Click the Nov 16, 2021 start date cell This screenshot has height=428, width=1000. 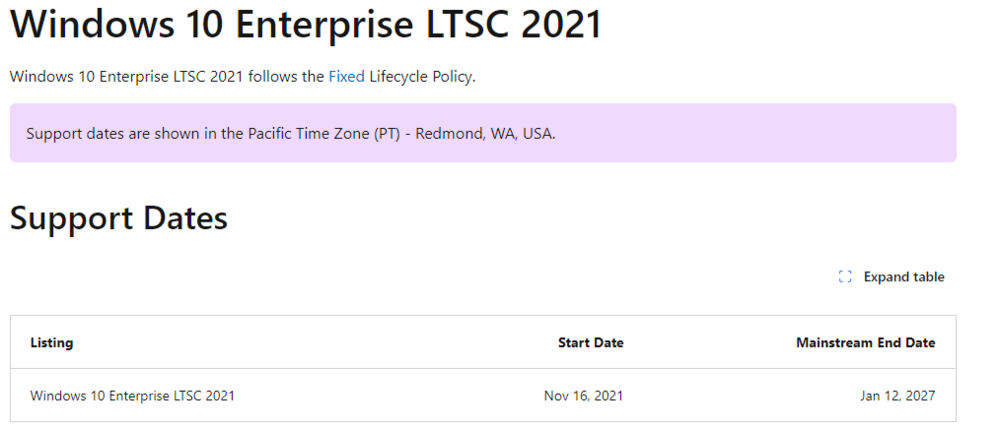click(x=583, y=395)
